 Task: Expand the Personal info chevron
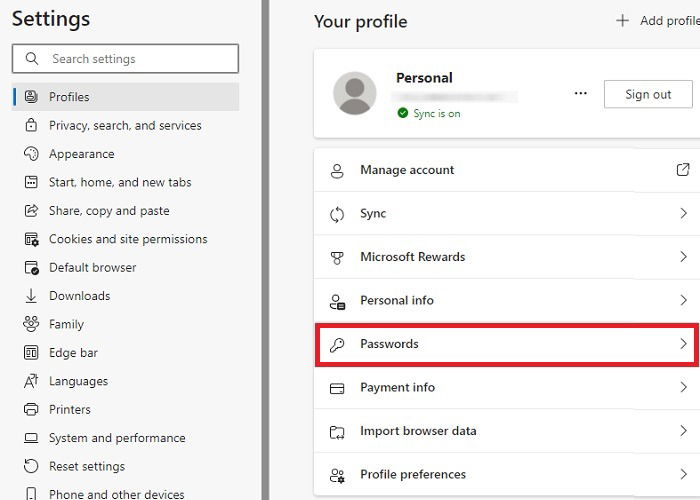(683, 300)
